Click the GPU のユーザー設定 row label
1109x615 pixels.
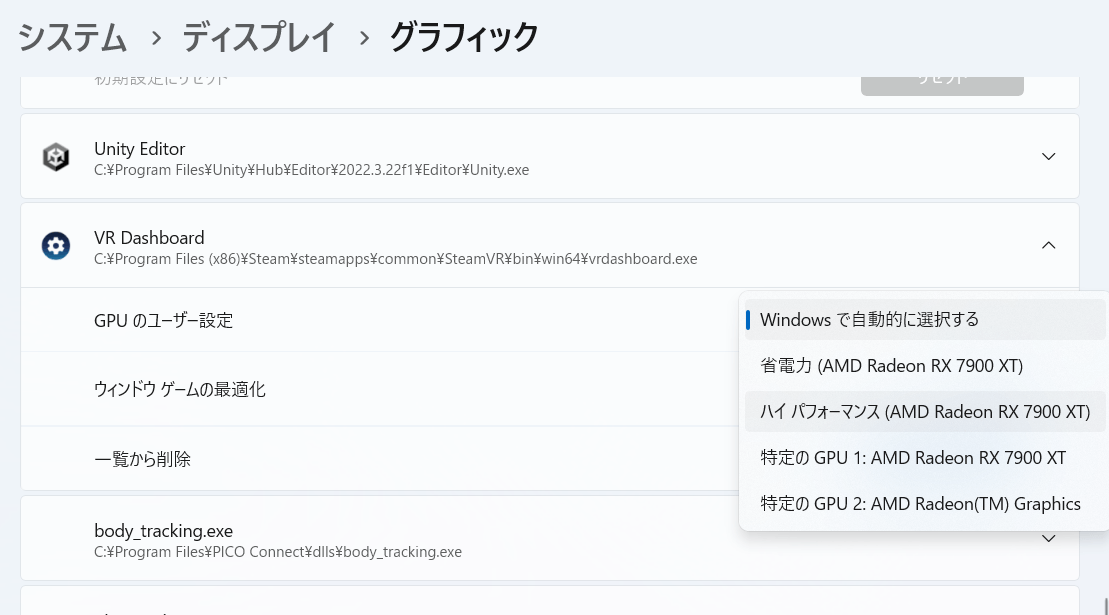[x=164, y=321]
